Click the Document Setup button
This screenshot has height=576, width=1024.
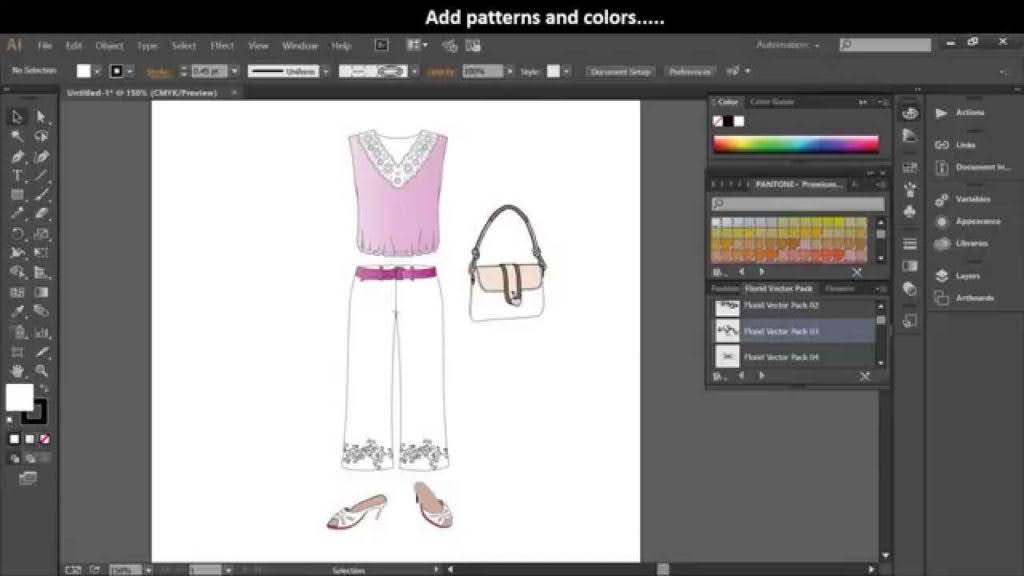[620, 72]
